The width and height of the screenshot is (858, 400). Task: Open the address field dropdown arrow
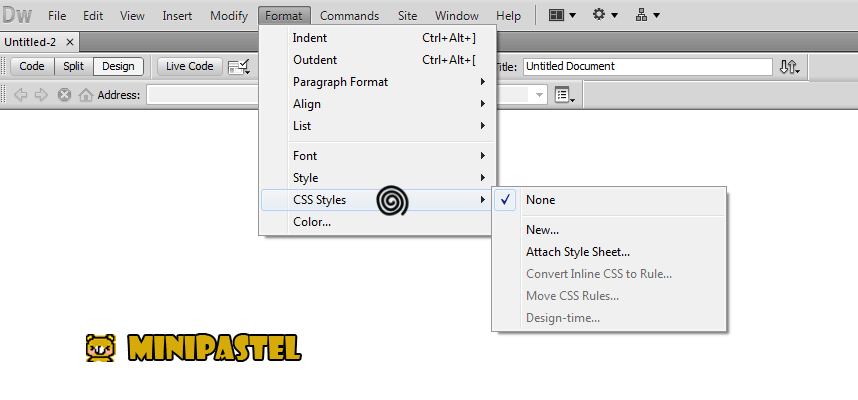click(x=540, y=95)
